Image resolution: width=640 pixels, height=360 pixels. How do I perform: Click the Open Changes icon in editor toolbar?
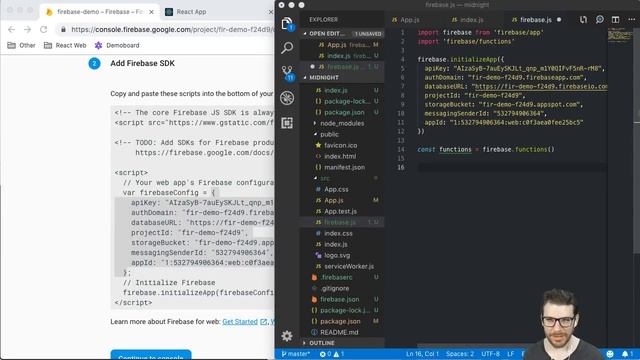tap(583, 20)
